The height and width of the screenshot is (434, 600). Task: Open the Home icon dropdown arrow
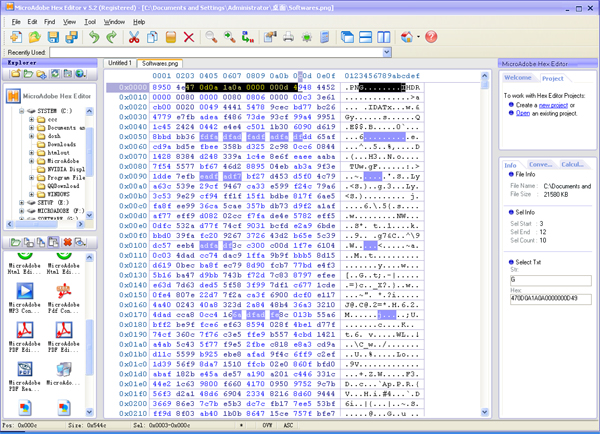coord(418,37)
